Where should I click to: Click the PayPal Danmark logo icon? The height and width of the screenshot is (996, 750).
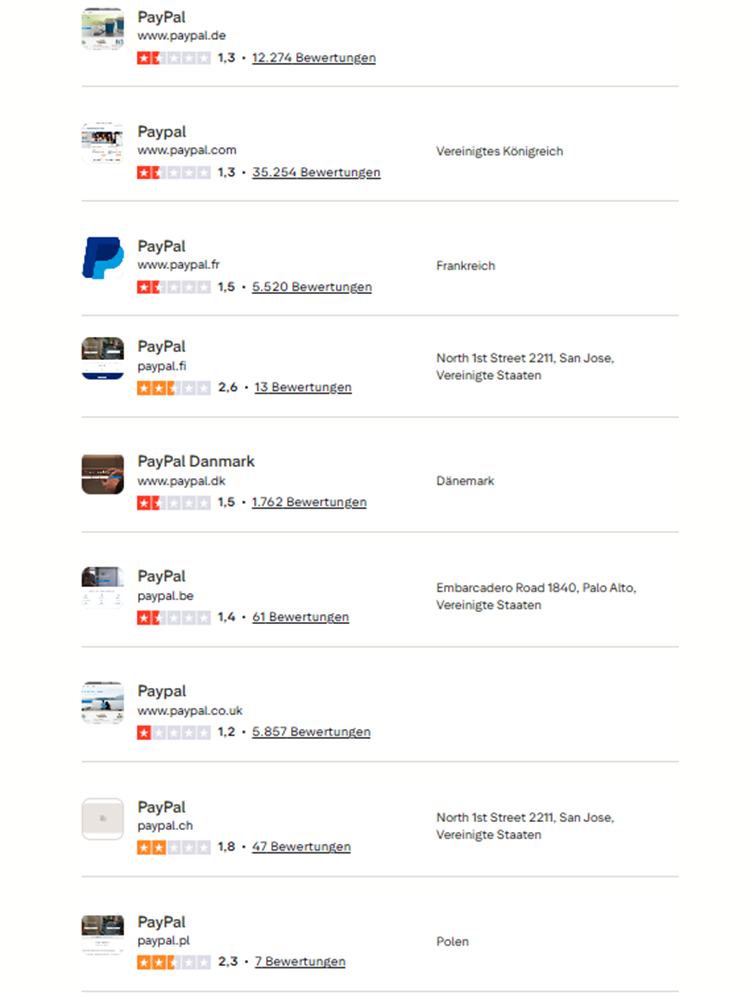(x=102, y=473)
